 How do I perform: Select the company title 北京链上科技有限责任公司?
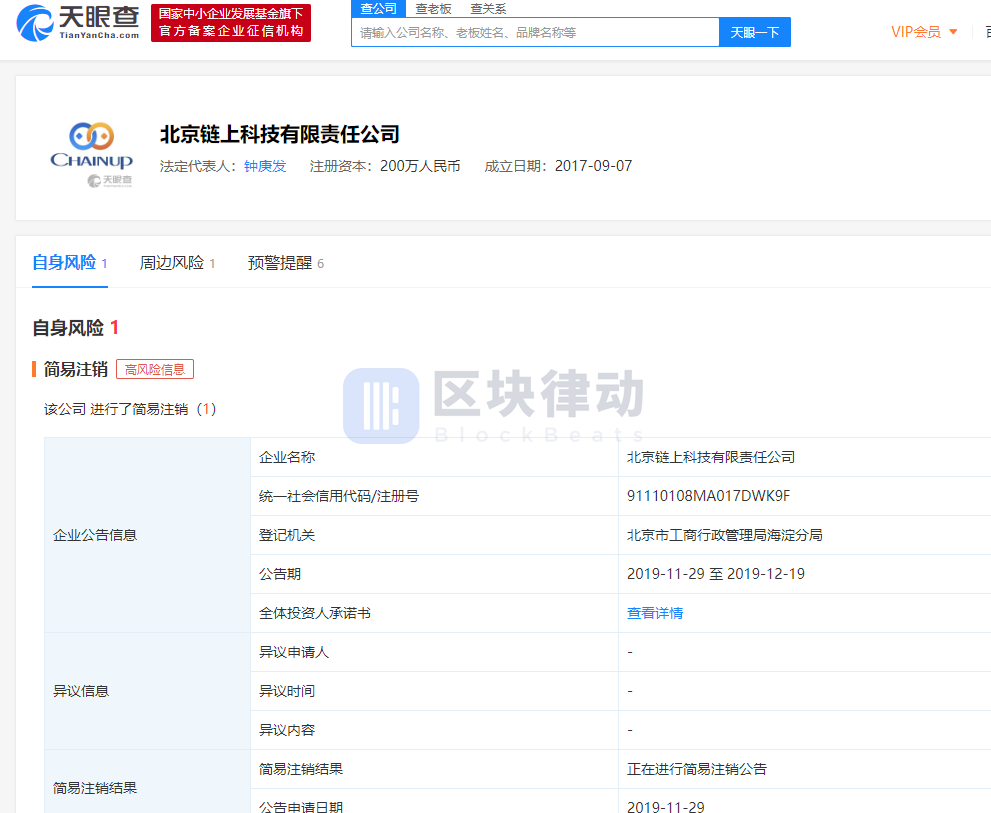coord(280,134)
